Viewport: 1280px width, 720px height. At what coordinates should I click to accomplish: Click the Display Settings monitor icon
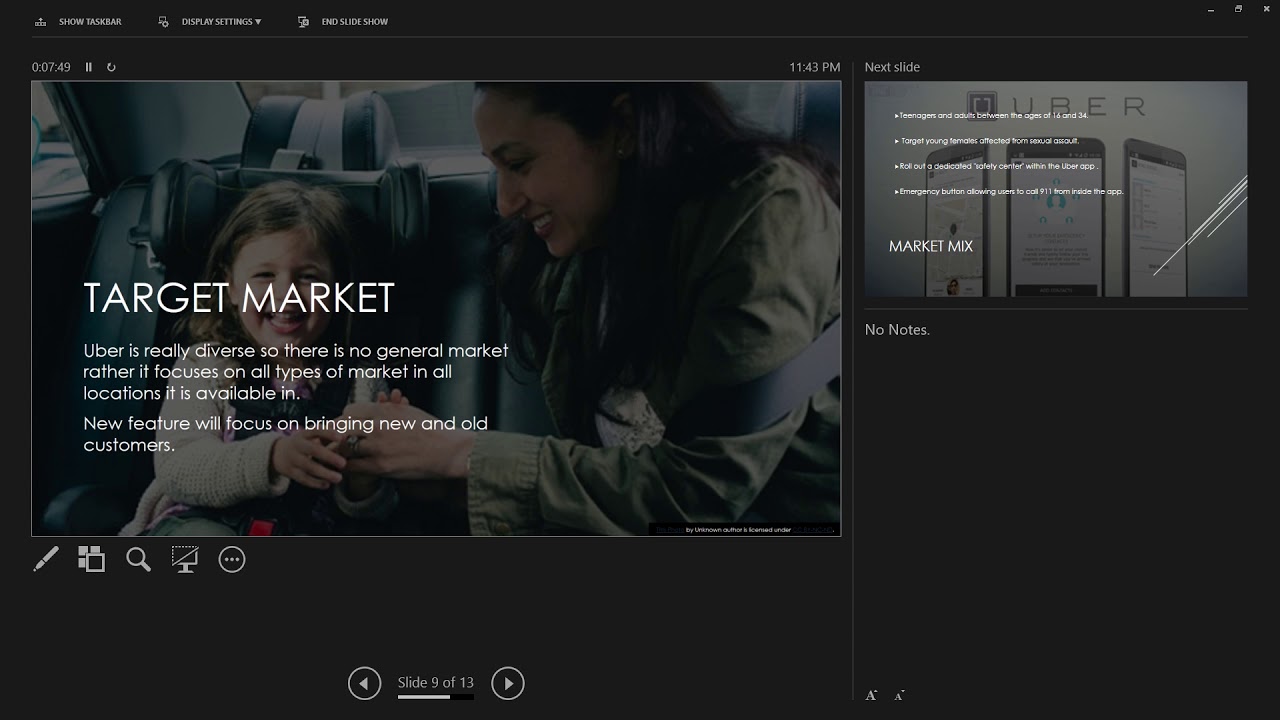click(x=164, y=21)
